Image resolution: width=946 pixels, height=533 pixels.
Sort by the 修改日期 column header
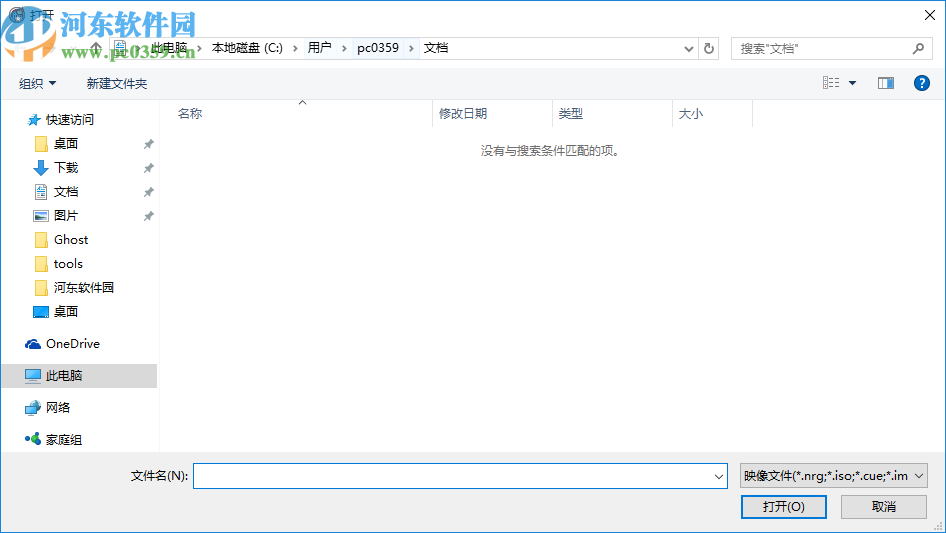(x=463, y=113)
